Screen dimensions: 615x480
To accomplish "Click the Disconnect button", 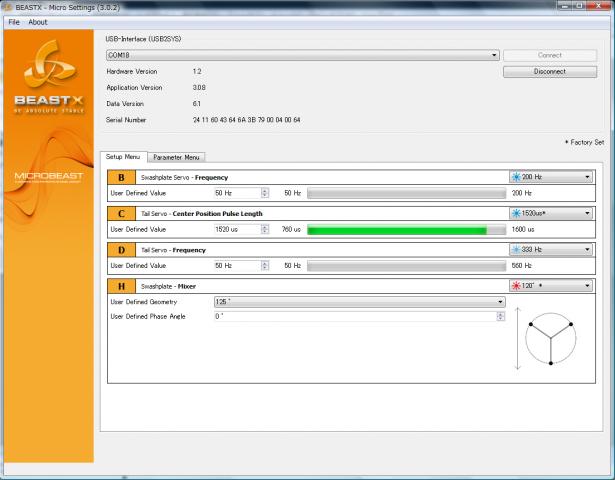I will click(x=550, y=71).
